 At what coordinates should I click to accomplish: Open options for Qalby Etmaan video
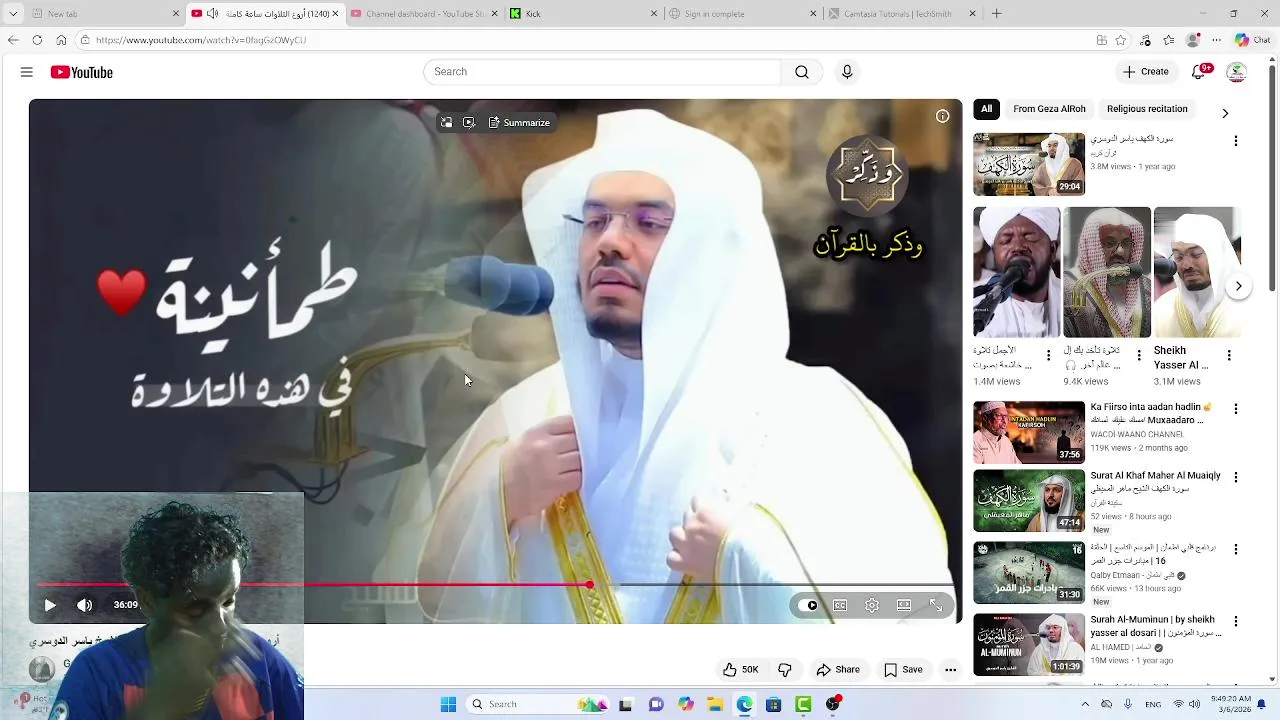click(1236, 549)
